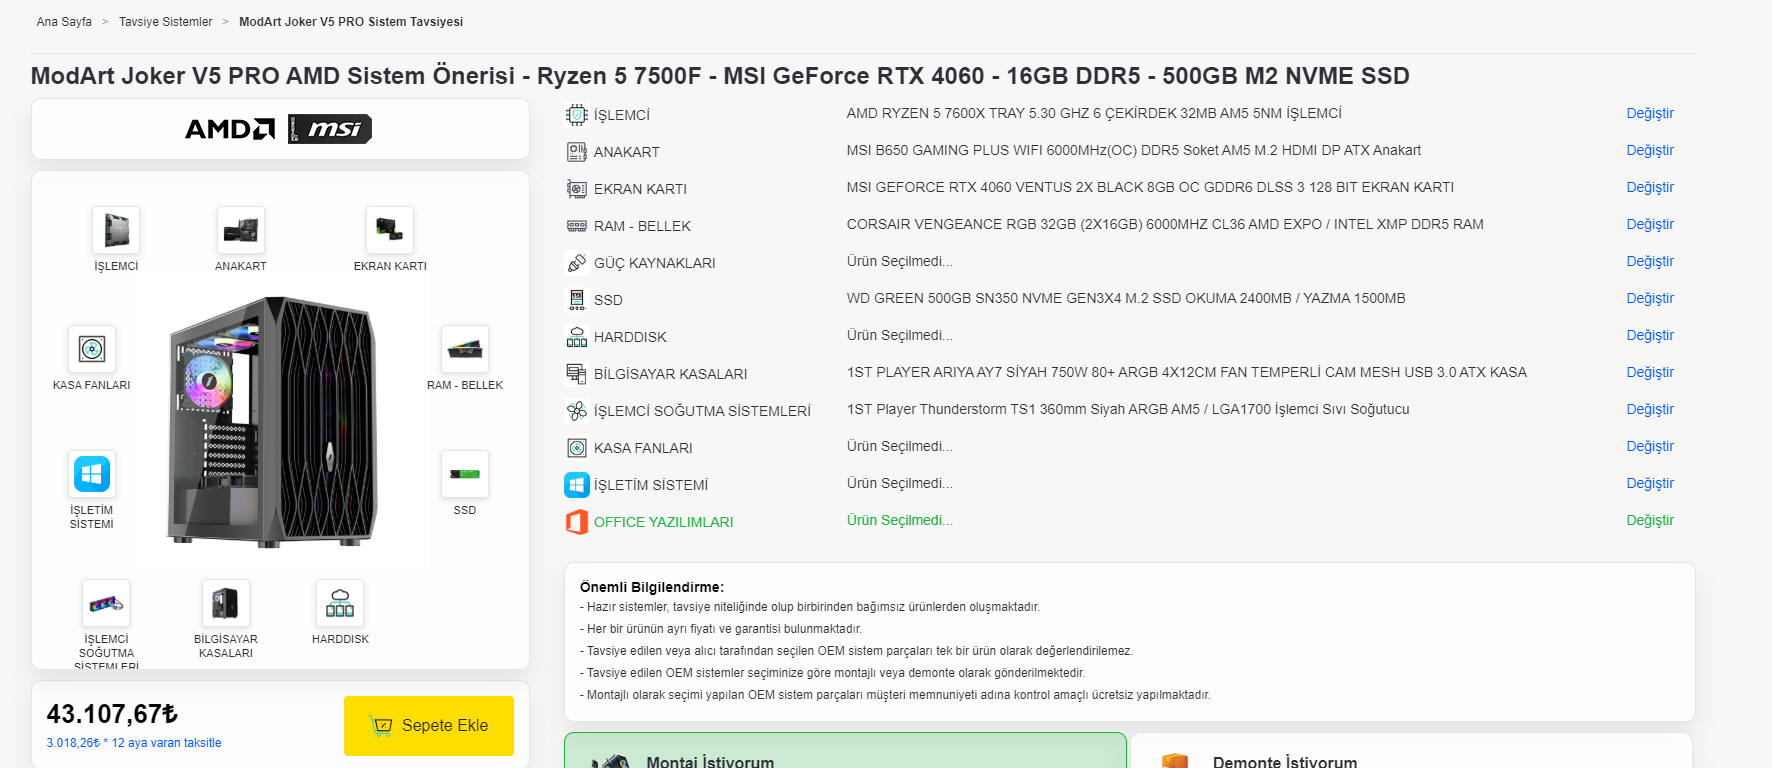
Task: Click the İşlemci Soğutma Sistemleri thumbnail in the diagram
Action: (x=106, y=603)
